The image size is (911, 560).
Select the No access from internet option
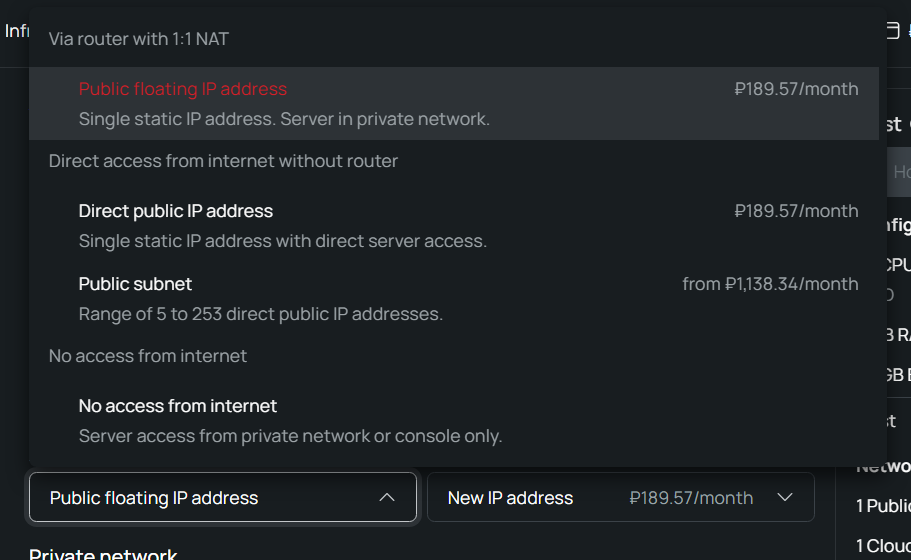pos(454,421)
